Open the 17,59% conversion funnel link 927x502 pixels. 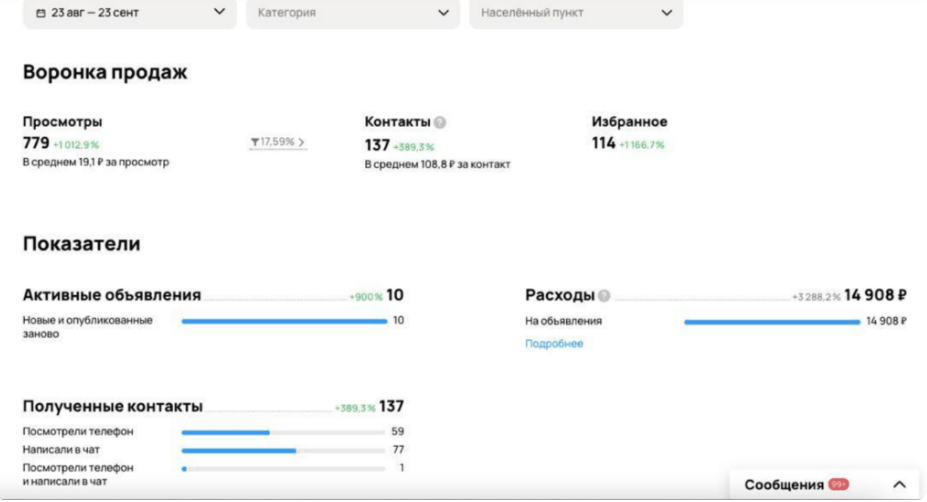(278, 142)
